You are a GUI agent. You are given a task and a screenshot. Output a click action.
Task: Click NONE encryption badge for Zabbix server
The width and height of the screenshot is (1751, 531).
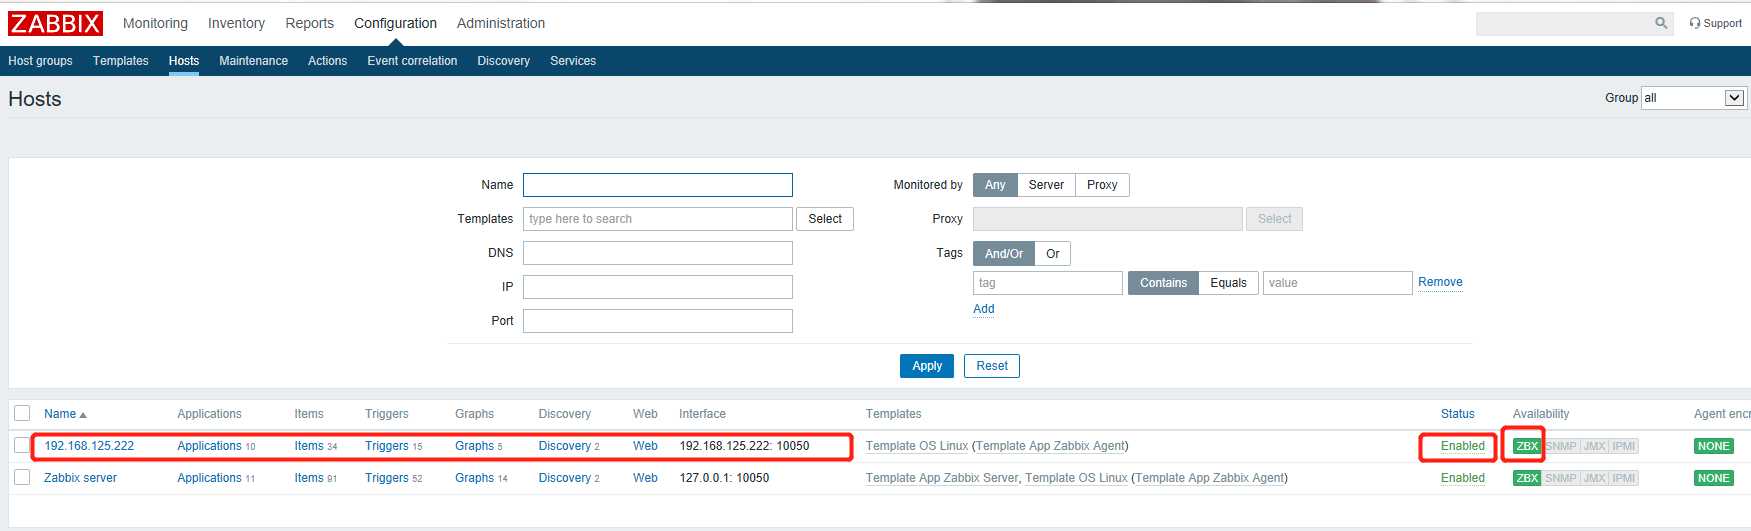pos(1714,478)
